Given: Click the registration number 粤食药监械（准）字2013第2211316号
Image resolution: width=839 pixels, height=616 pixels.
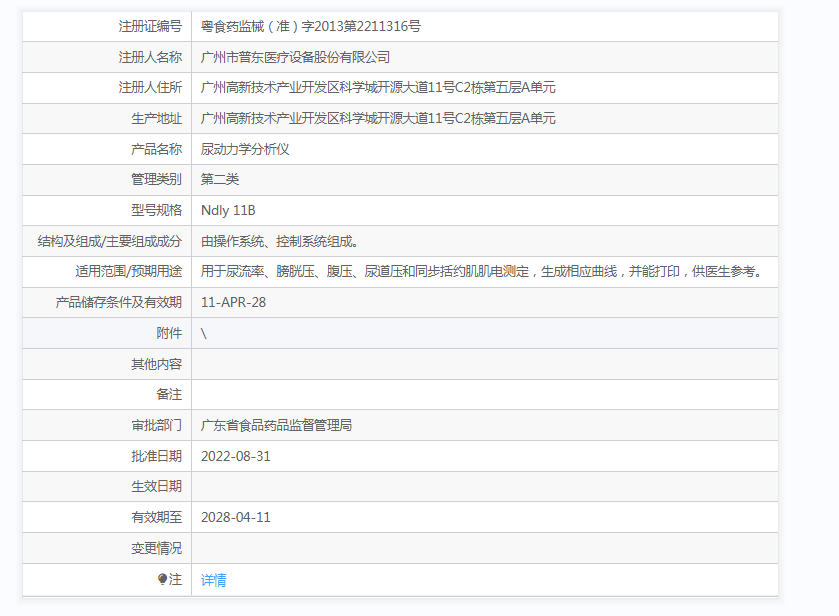Looking at the screenshot, I should coord(310,26).
